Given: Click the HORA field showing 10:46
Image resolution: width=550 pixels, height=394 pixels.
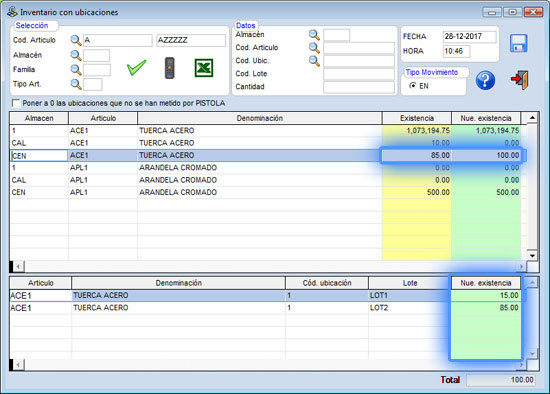Looking at the screenshot, I should point(457,51).
